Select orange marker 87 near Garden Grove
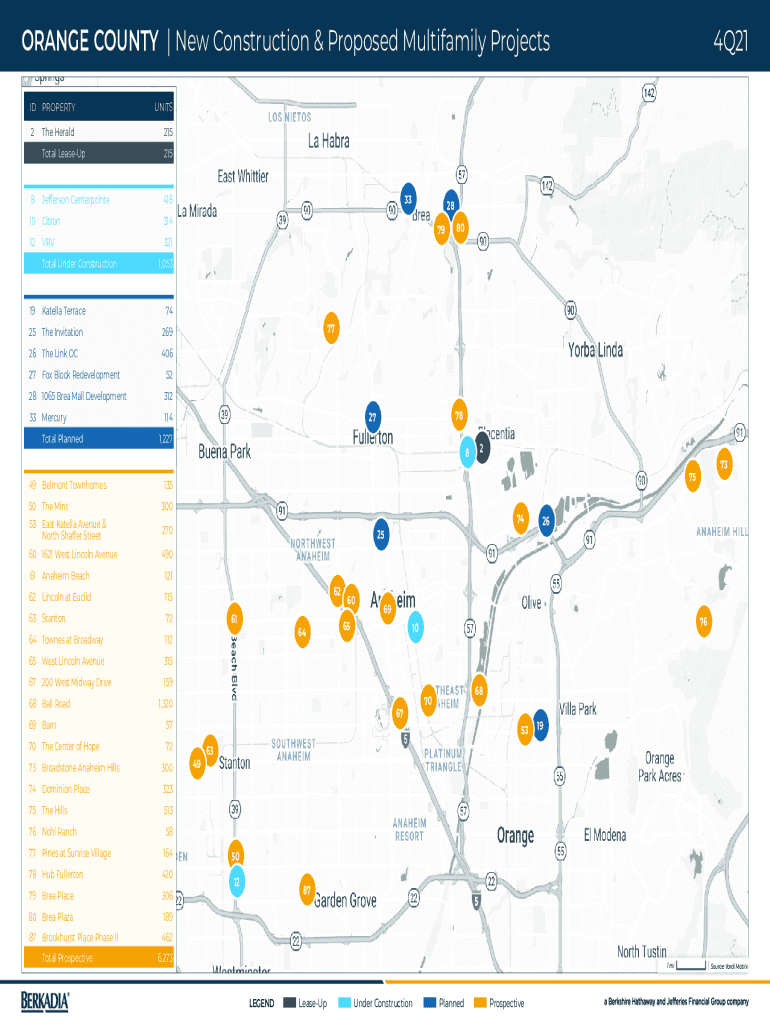 coord(307,889)
